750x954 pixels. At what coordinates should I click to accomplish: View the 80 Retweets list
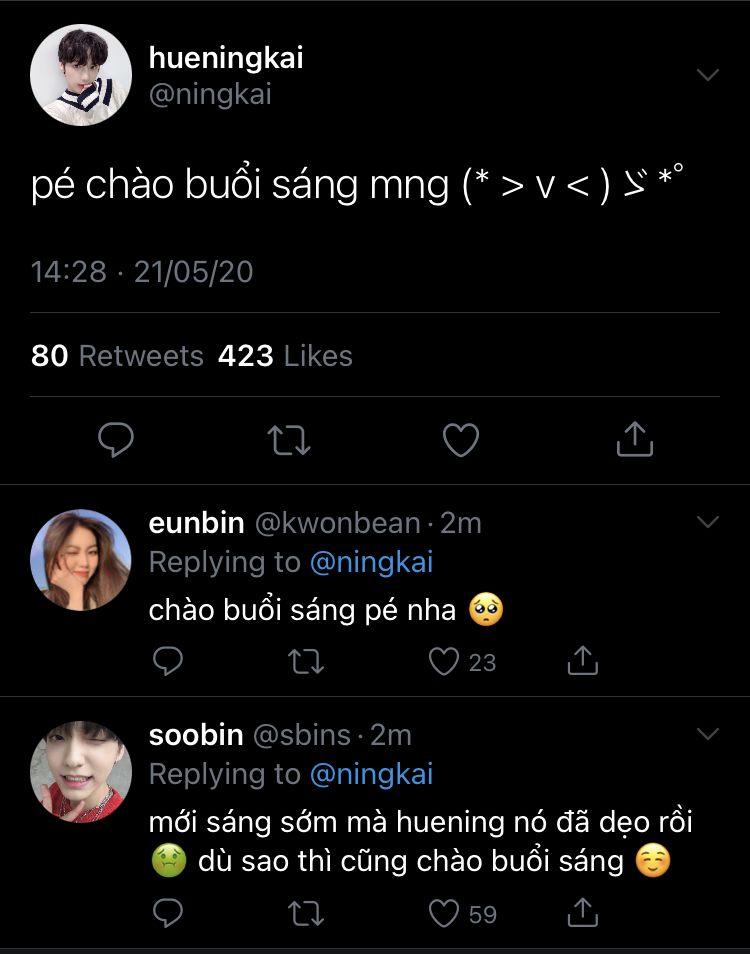[x=117, y=356]
